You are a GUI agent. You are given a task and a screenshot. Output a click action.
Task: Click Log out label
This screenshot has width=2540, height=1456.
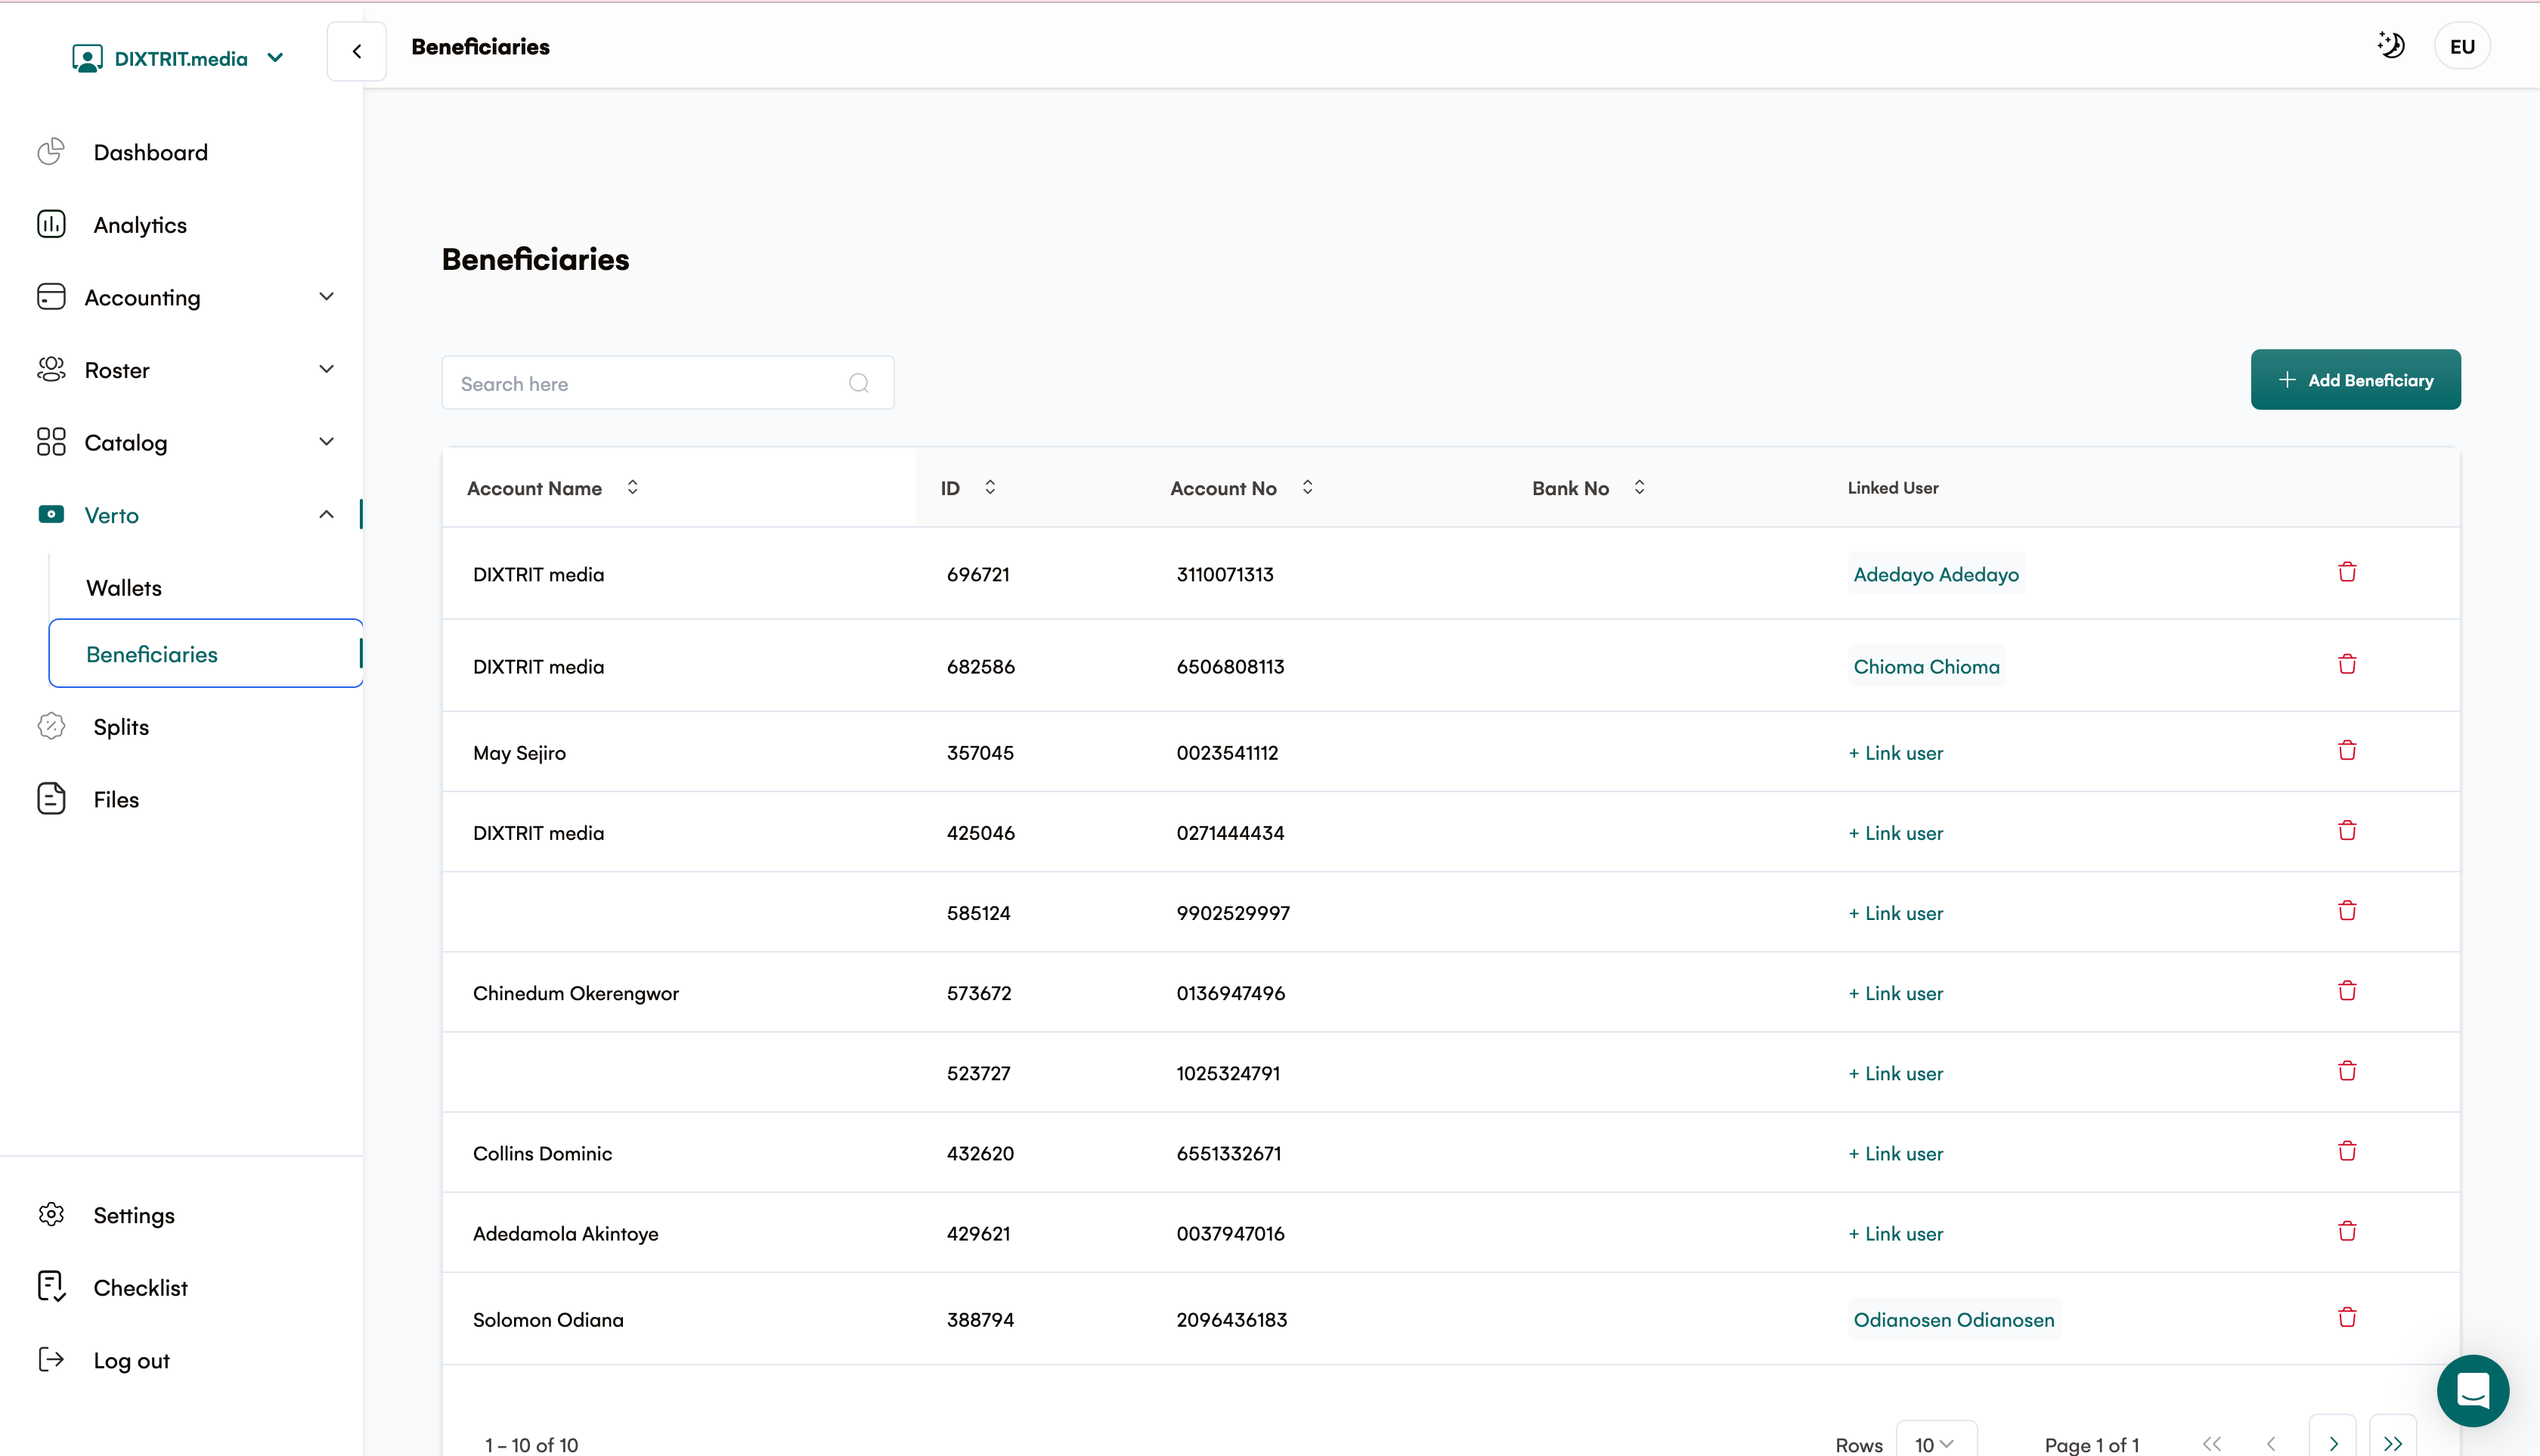131,1361
